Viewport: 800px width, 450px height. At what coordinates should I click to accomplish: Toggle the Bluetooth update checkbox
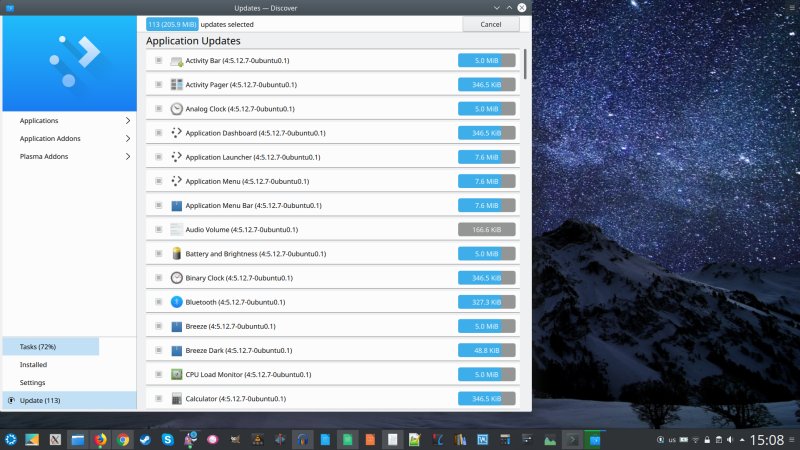pyautogui.click(x=159, y=302)
